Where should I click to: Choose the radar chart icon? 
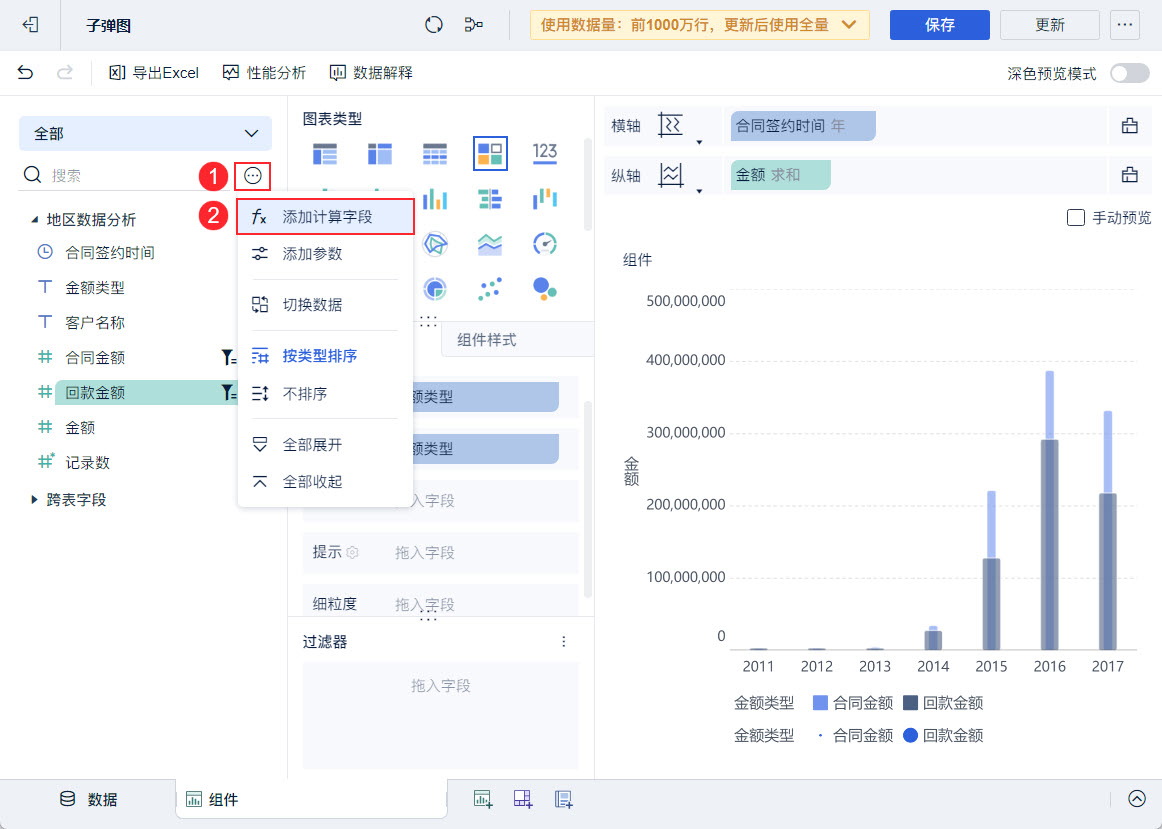point(435,244)
